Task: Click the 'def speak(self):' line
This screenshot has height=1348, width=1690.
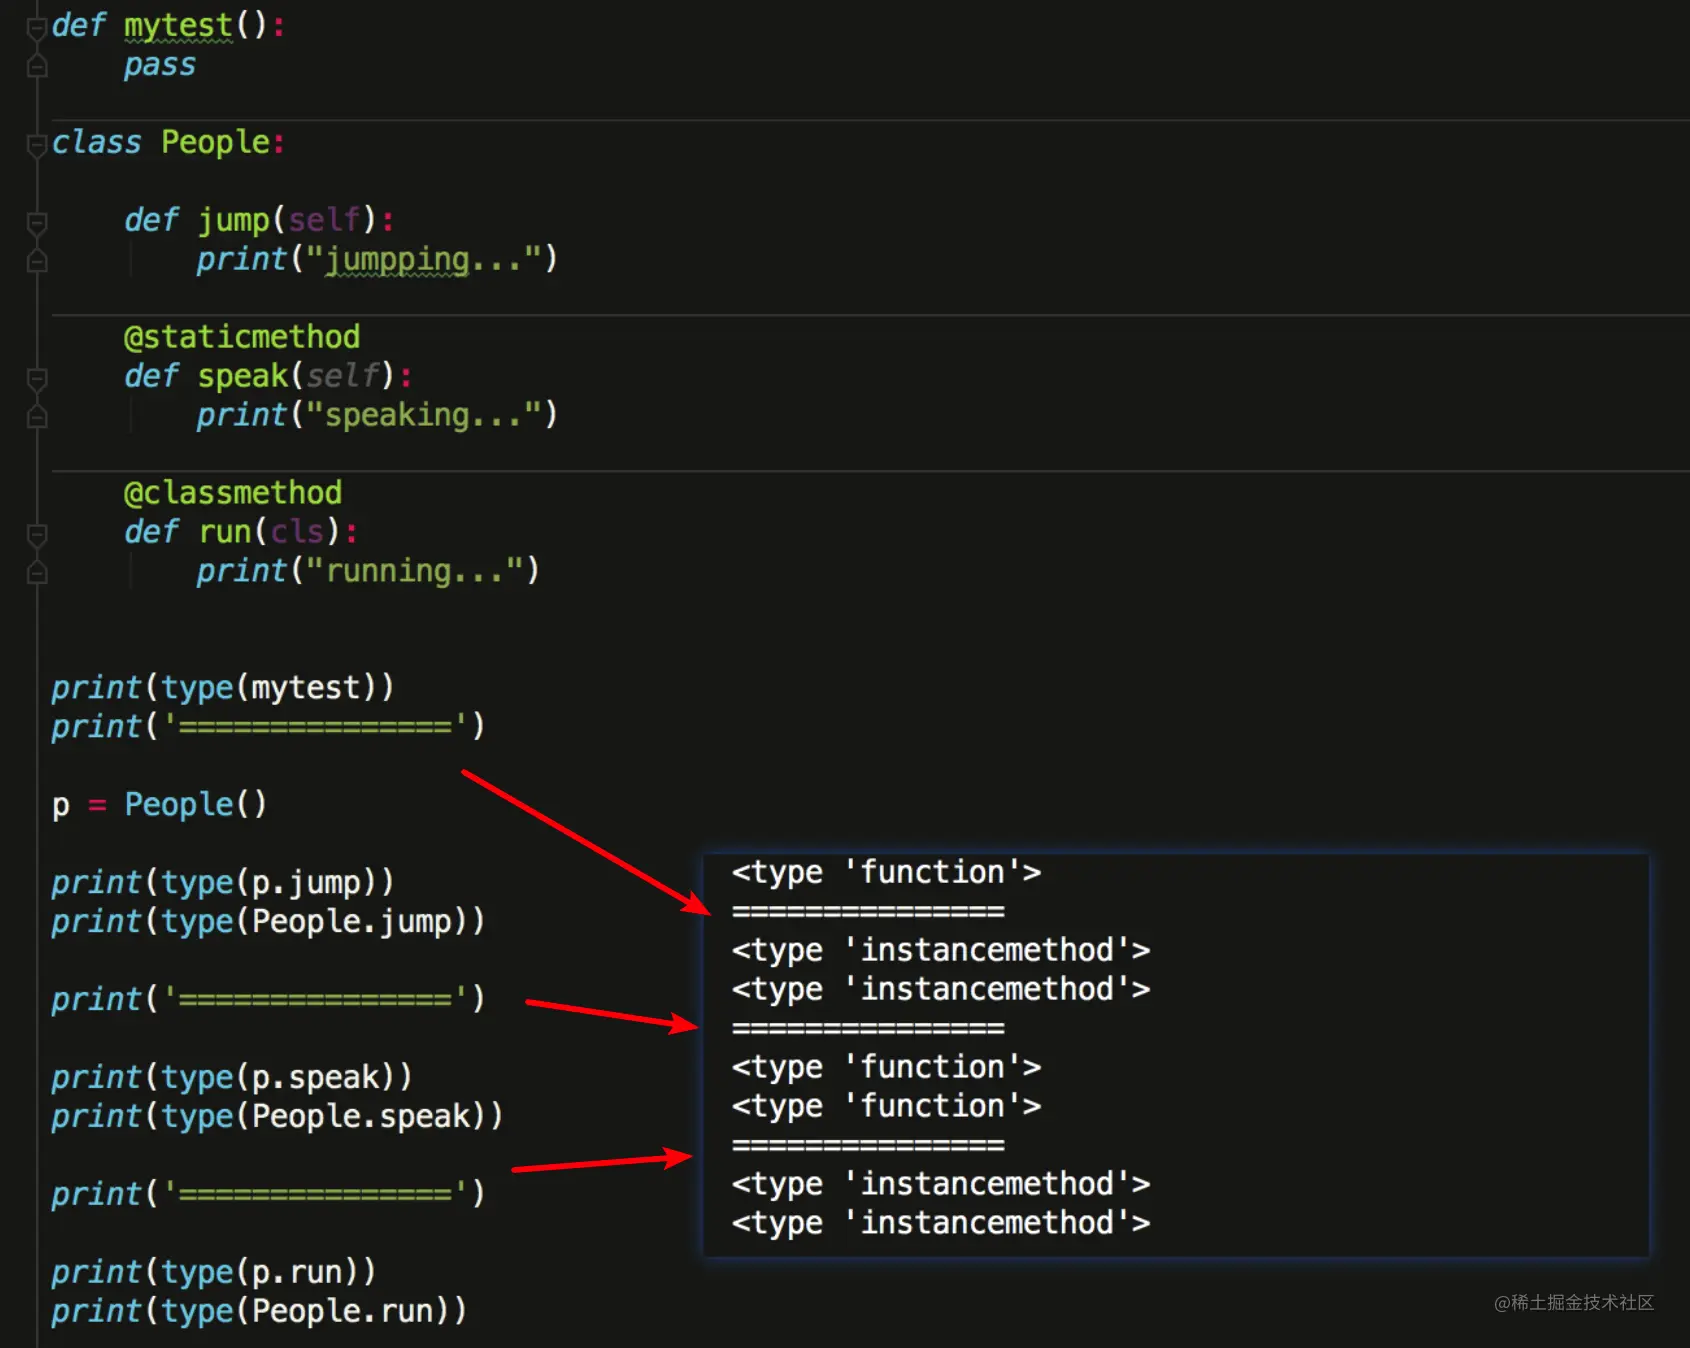Action: click(x=268, y=376)
